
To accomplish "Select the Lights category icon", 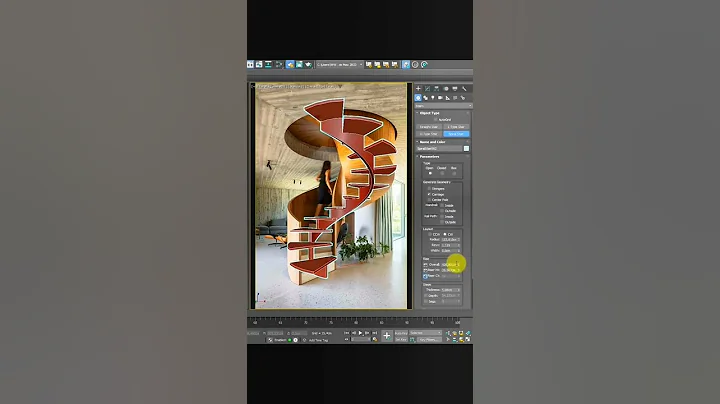I will click(433, 98).
